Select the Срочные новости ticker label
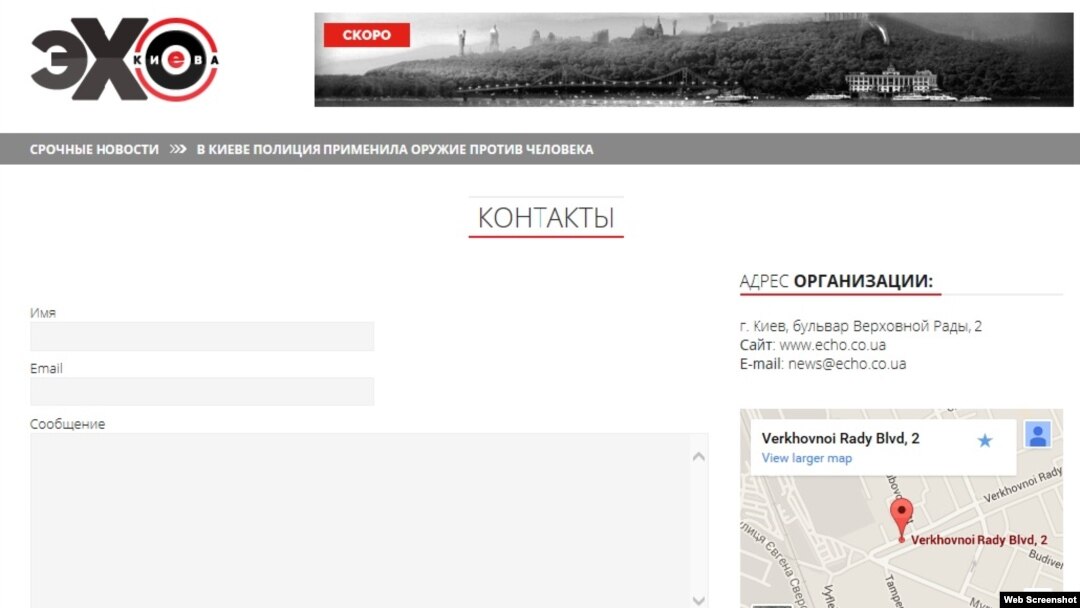The width and height of the screenshot is (1080, 608). 94,149
